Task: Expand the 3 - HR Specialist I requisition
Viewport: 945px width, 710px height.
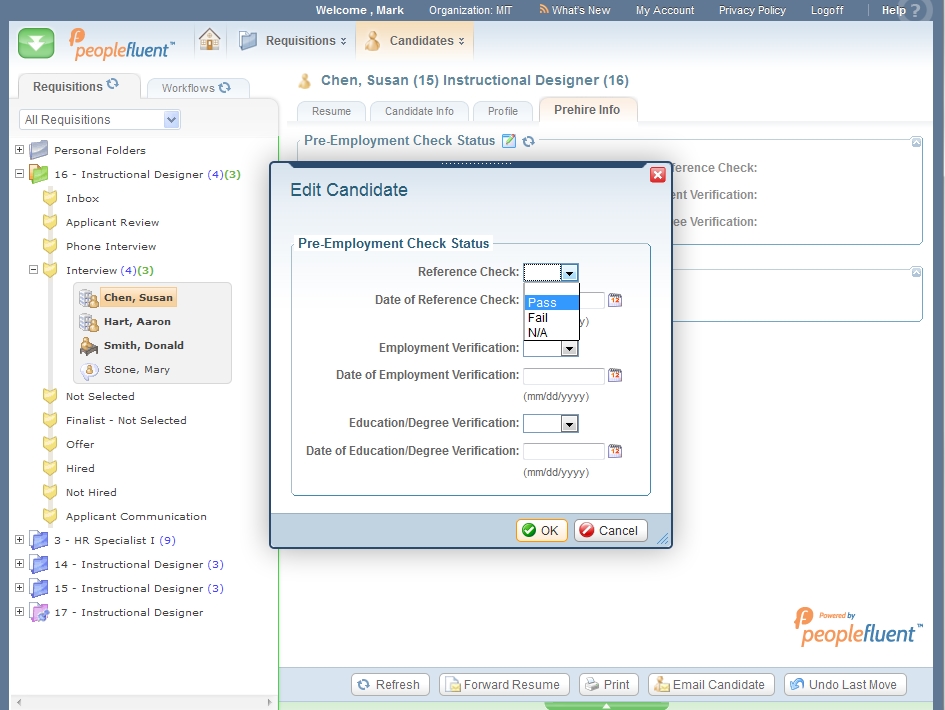Action: click(19, 540)
